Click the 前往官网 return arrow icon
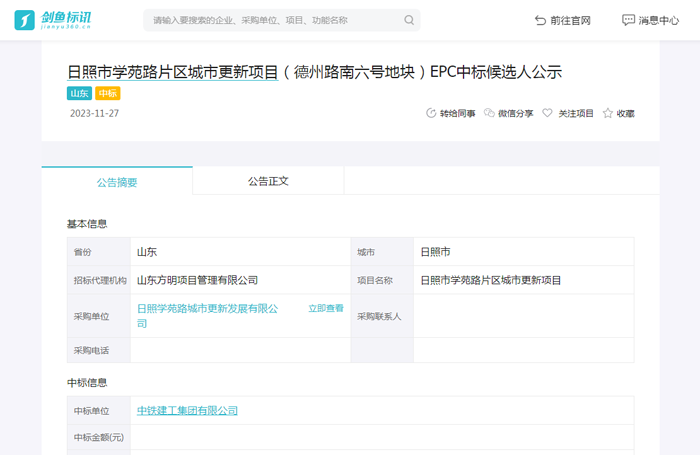This screenshot has width=700, height=455. click(x=540, y=21)
